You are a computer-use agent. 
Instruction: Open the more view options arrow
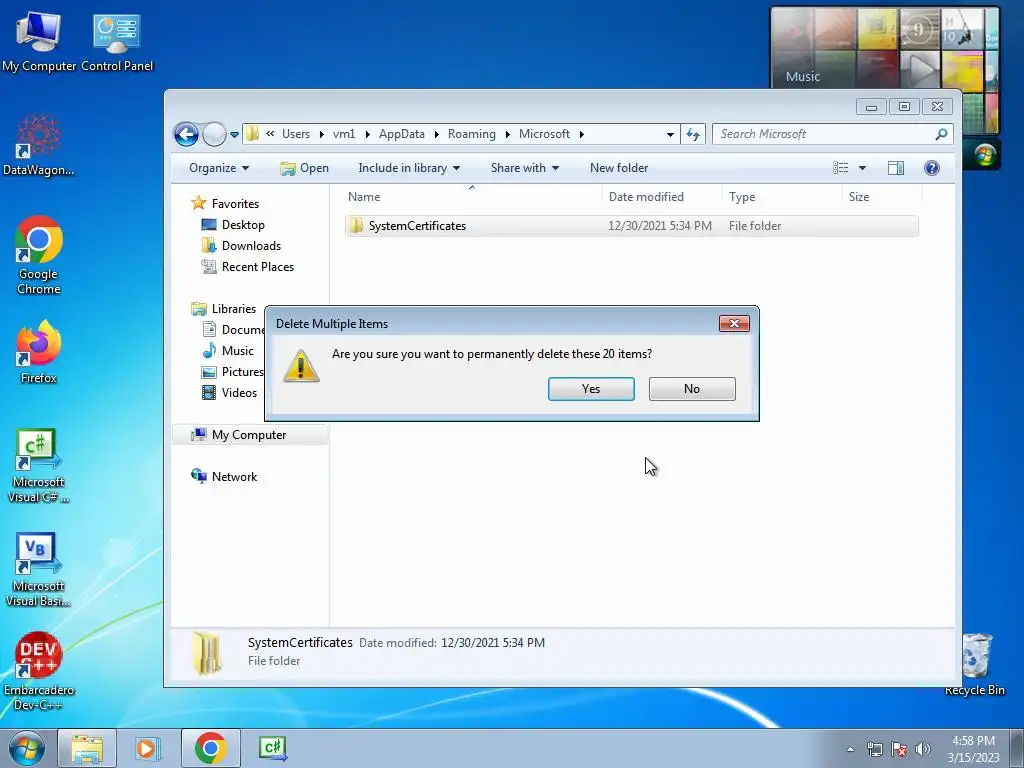pyautogui.click(x=862, y=168)
